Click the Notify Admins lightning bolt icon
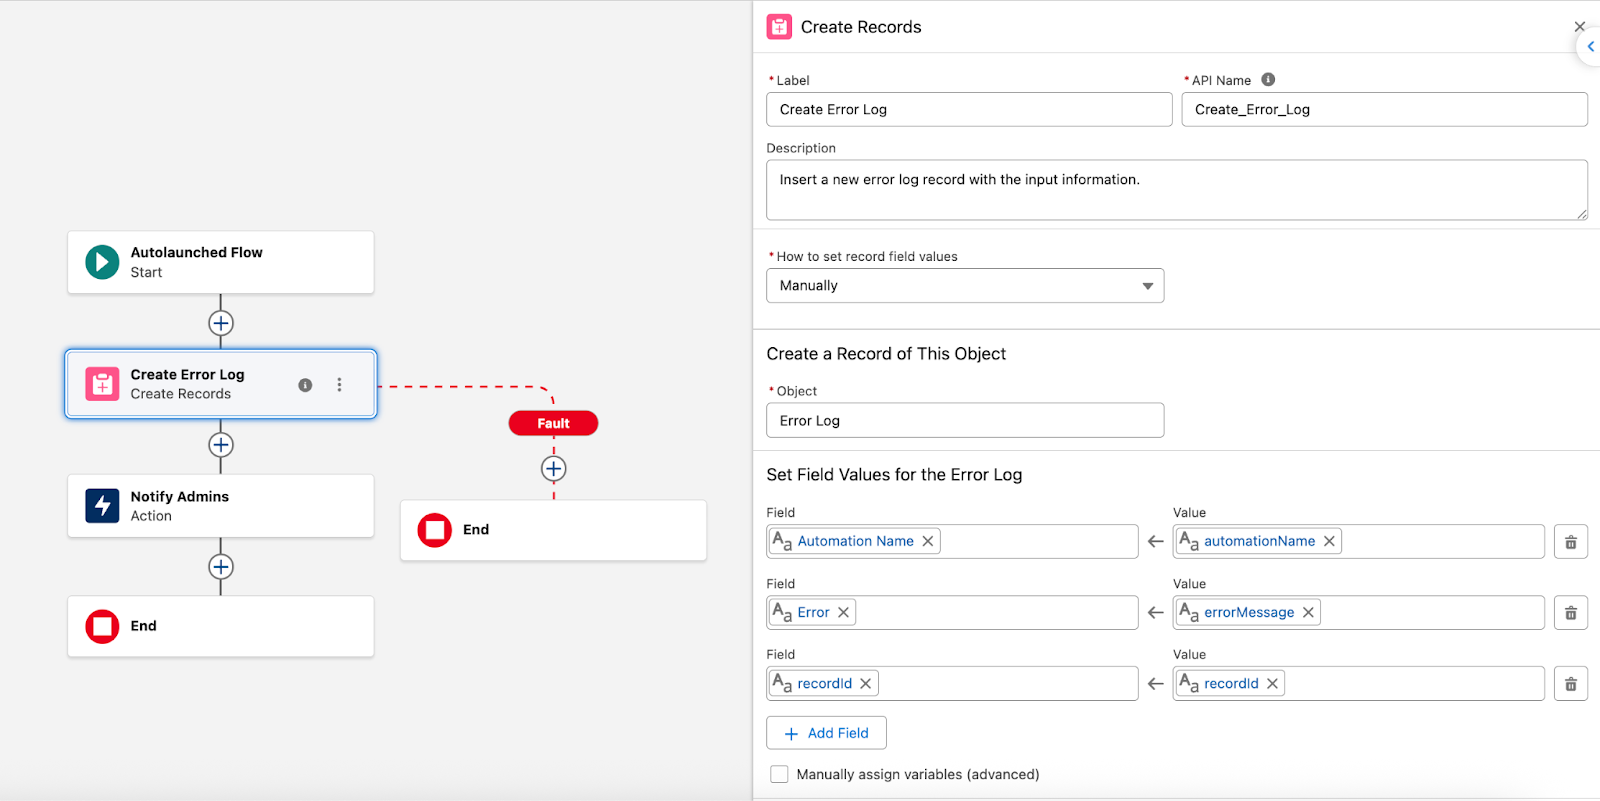Screen dimensions: 1600x801 tap(102, 506)
